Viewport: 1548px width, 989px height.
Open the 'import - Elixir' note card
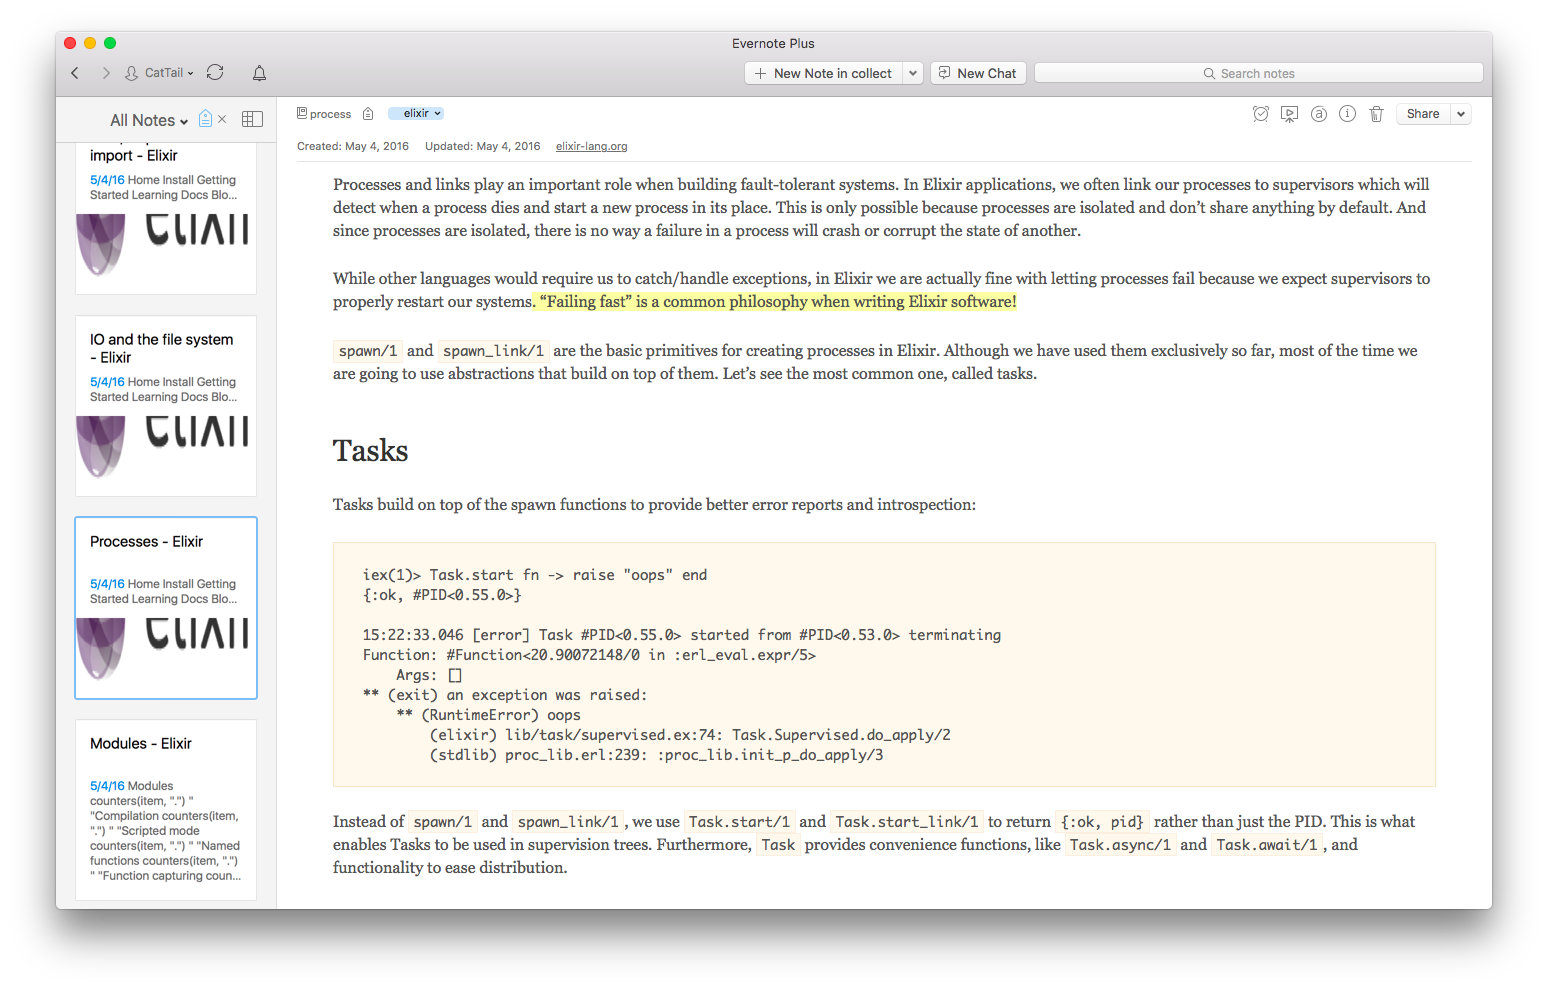click(166, 218)
